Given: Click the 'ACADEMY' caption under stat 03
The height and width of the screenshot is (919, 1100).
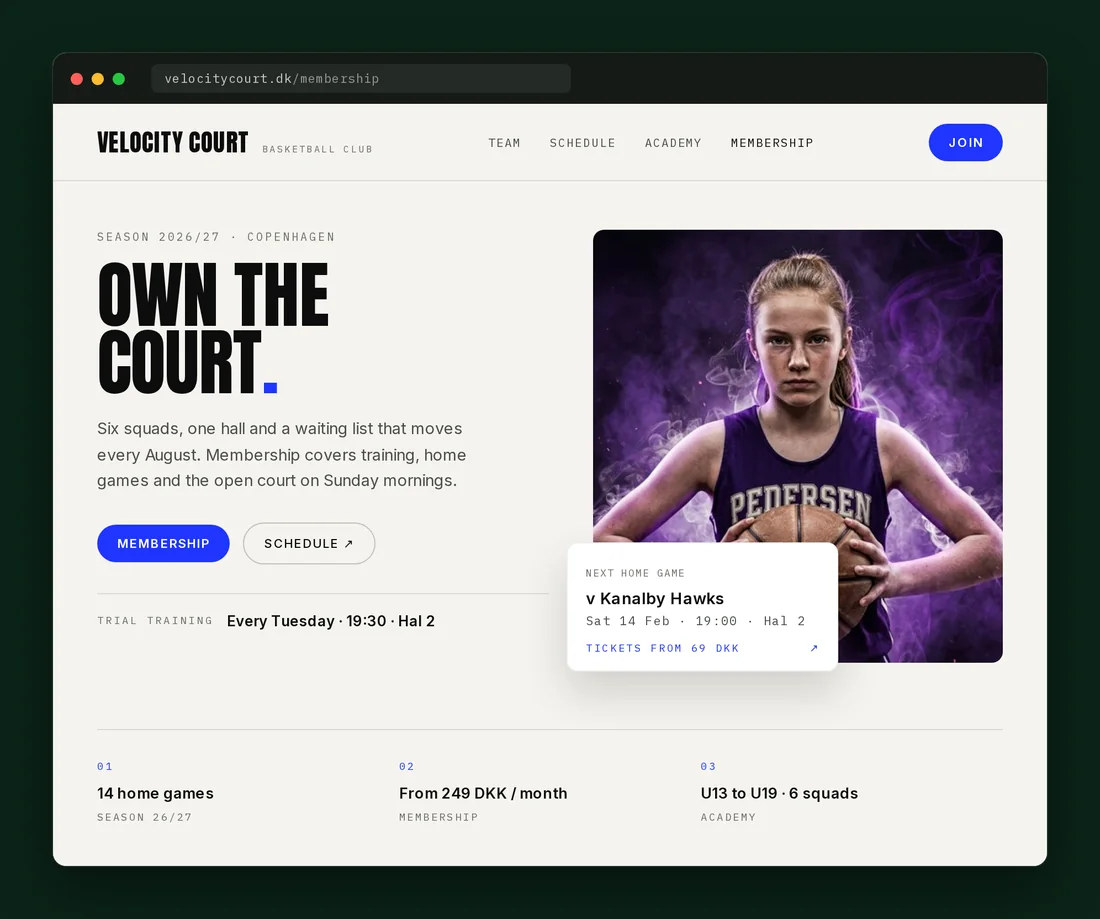Looking at the screenshot, I should [728, 817].
